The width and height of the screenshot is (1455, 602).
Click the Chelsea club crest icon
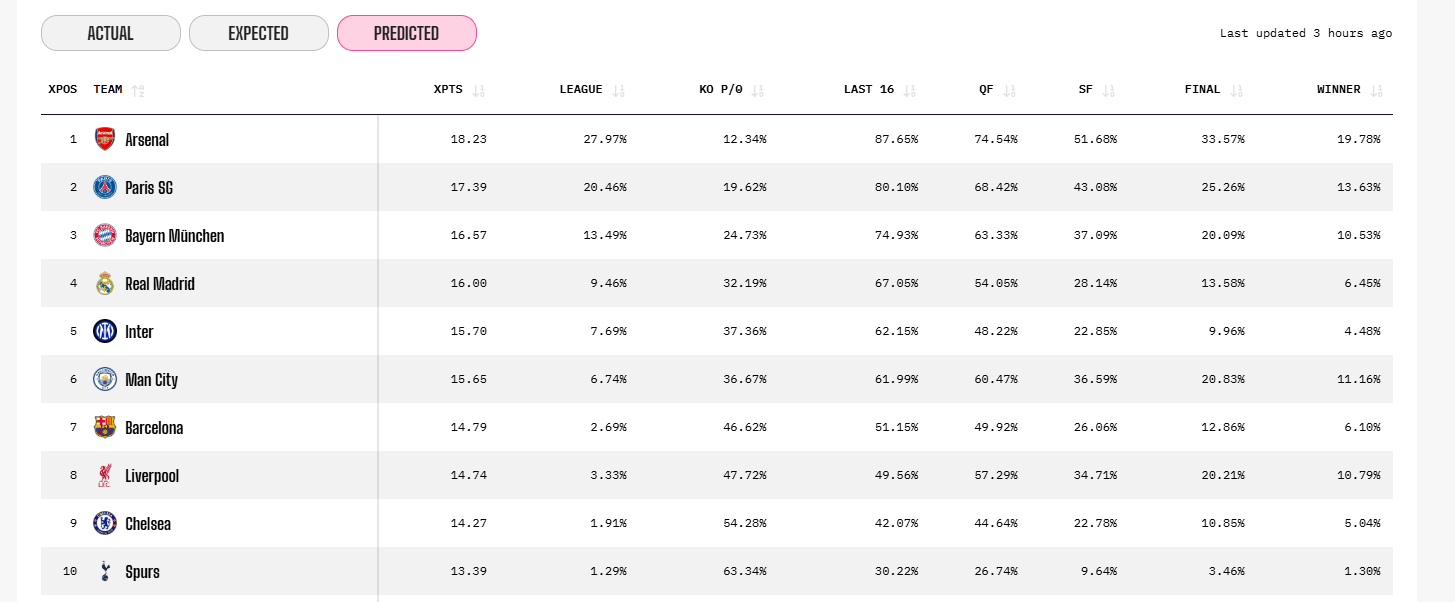pos(105,523)
